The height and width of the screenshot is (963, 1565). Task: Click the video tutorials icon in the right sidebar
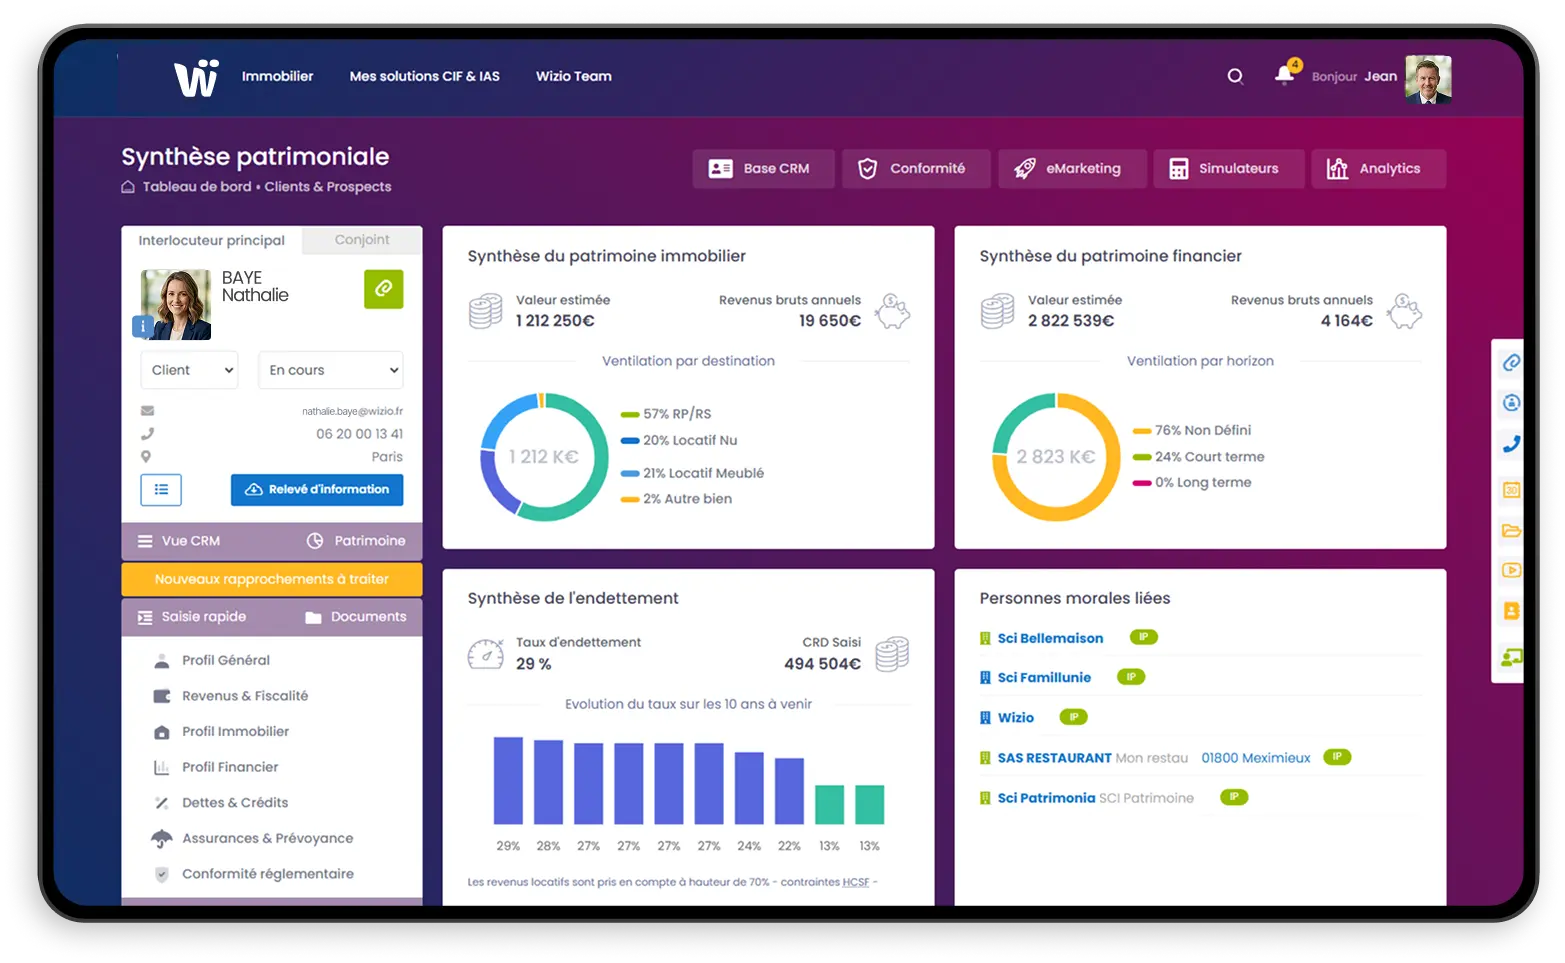(1509, 572)
